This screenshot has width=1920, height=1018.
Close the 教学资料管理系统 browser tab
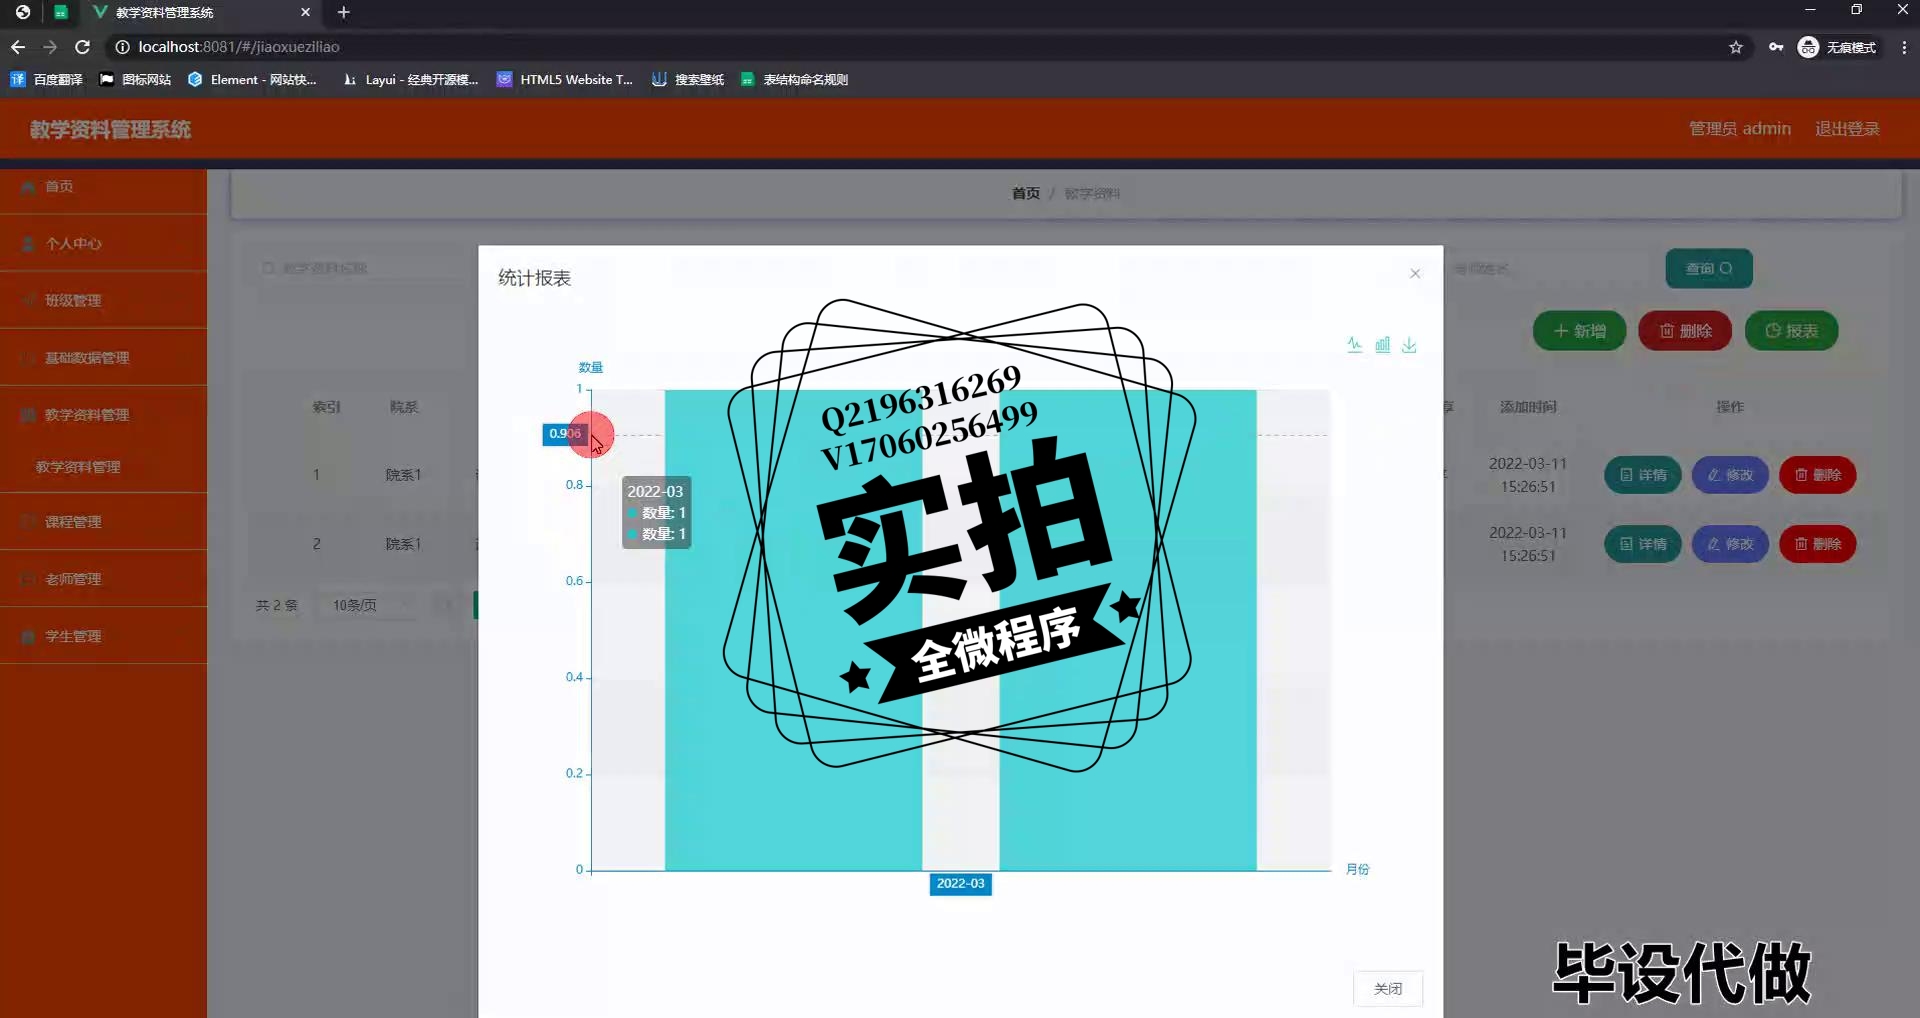[x=305, y=12]
